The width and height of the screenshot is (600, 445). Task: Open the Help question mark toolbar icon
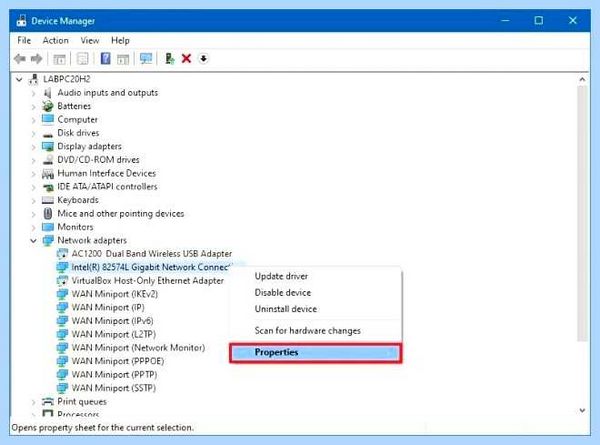[105, 59]
